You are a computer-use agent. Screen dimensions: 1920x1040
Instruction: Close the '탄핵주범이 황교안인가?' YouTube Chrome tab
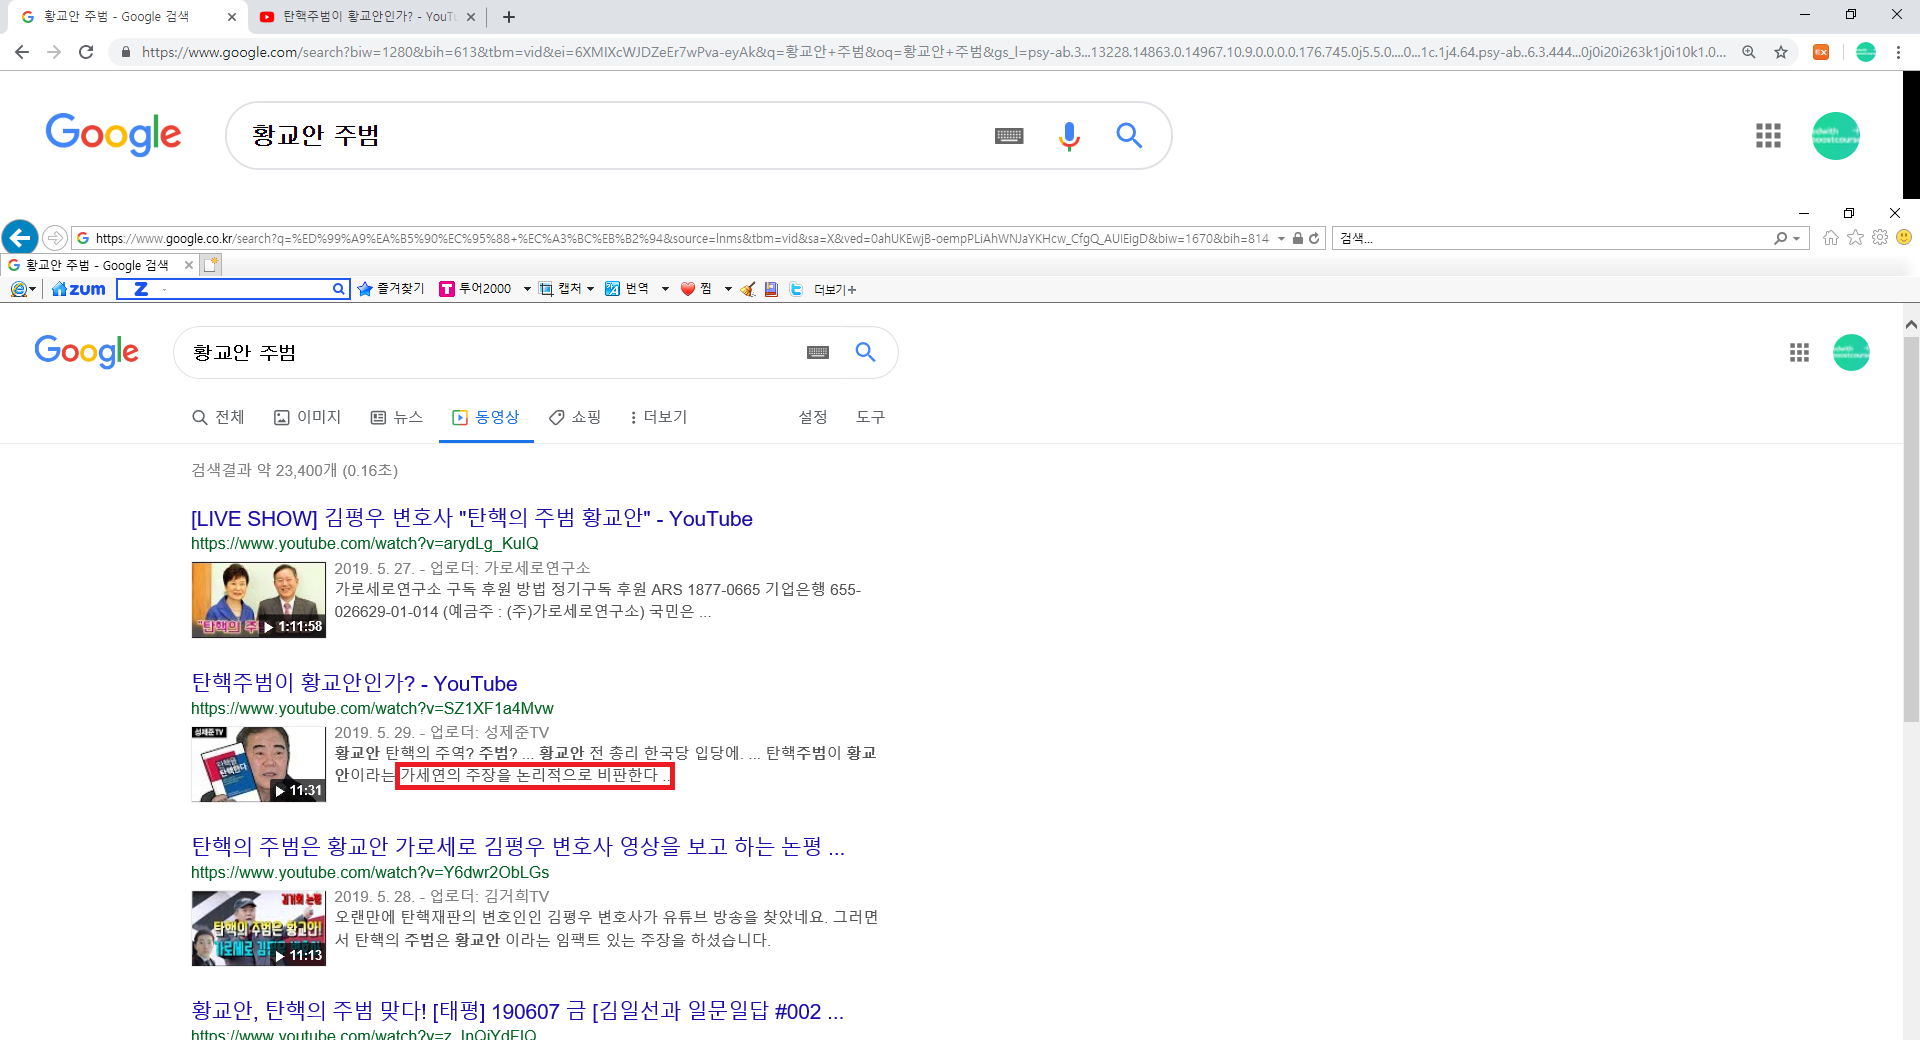471,17
